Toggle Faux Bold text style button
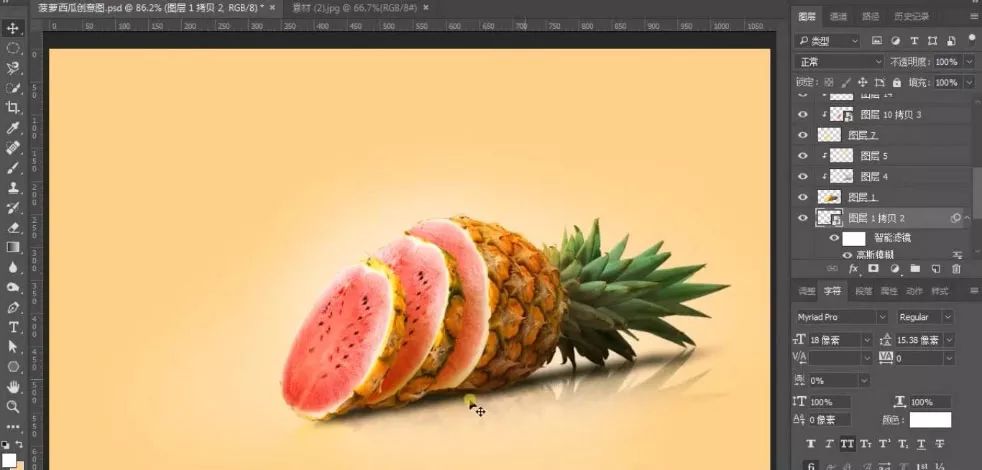 tap(811, 444)
